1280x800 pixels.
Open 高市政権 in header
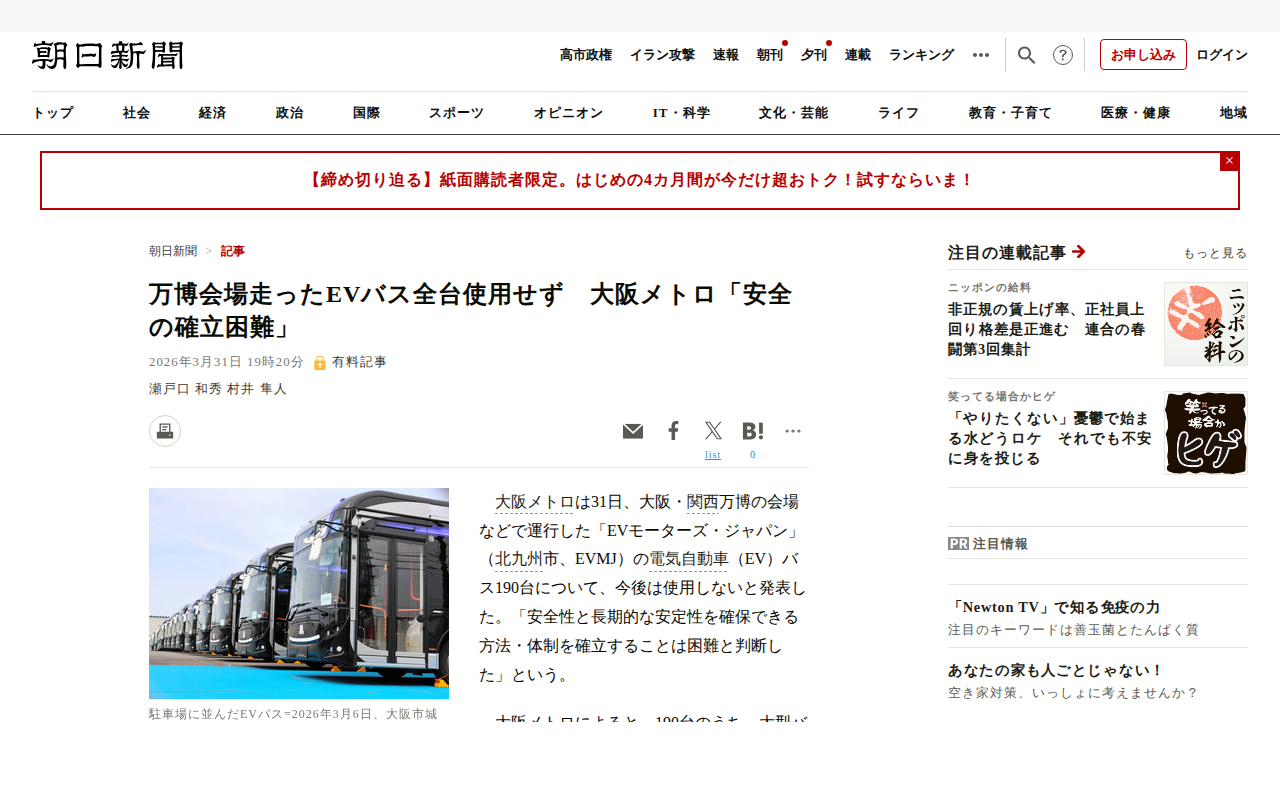pos(586,55)
